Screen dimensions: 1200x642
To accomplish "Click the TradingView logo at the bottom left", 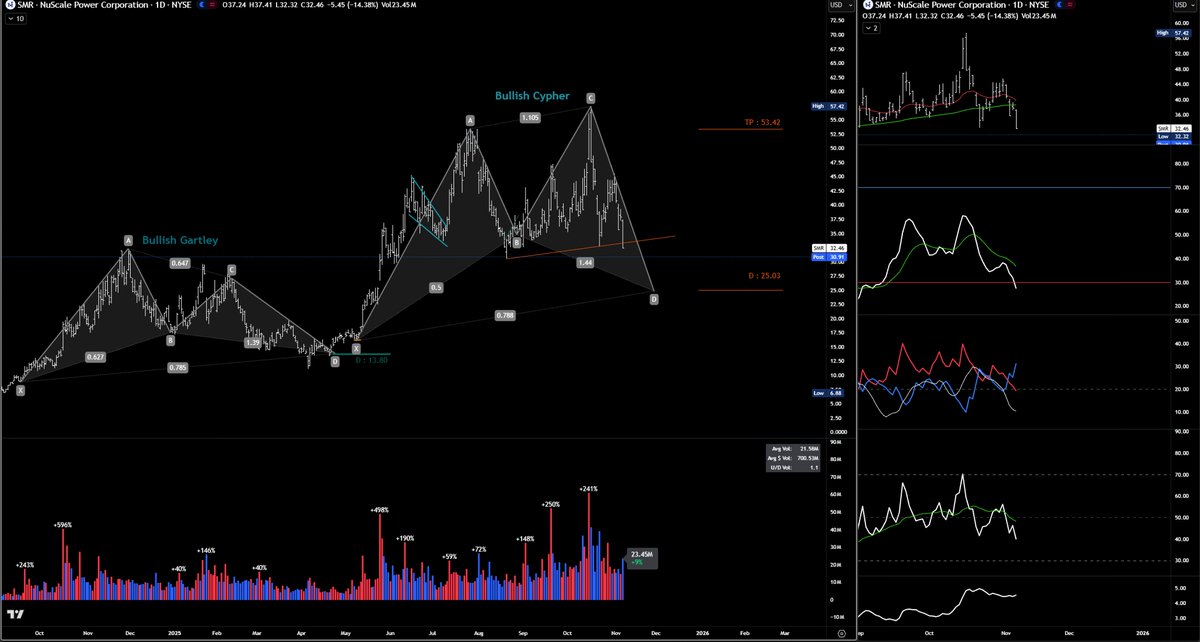I will tap(15, 615).
